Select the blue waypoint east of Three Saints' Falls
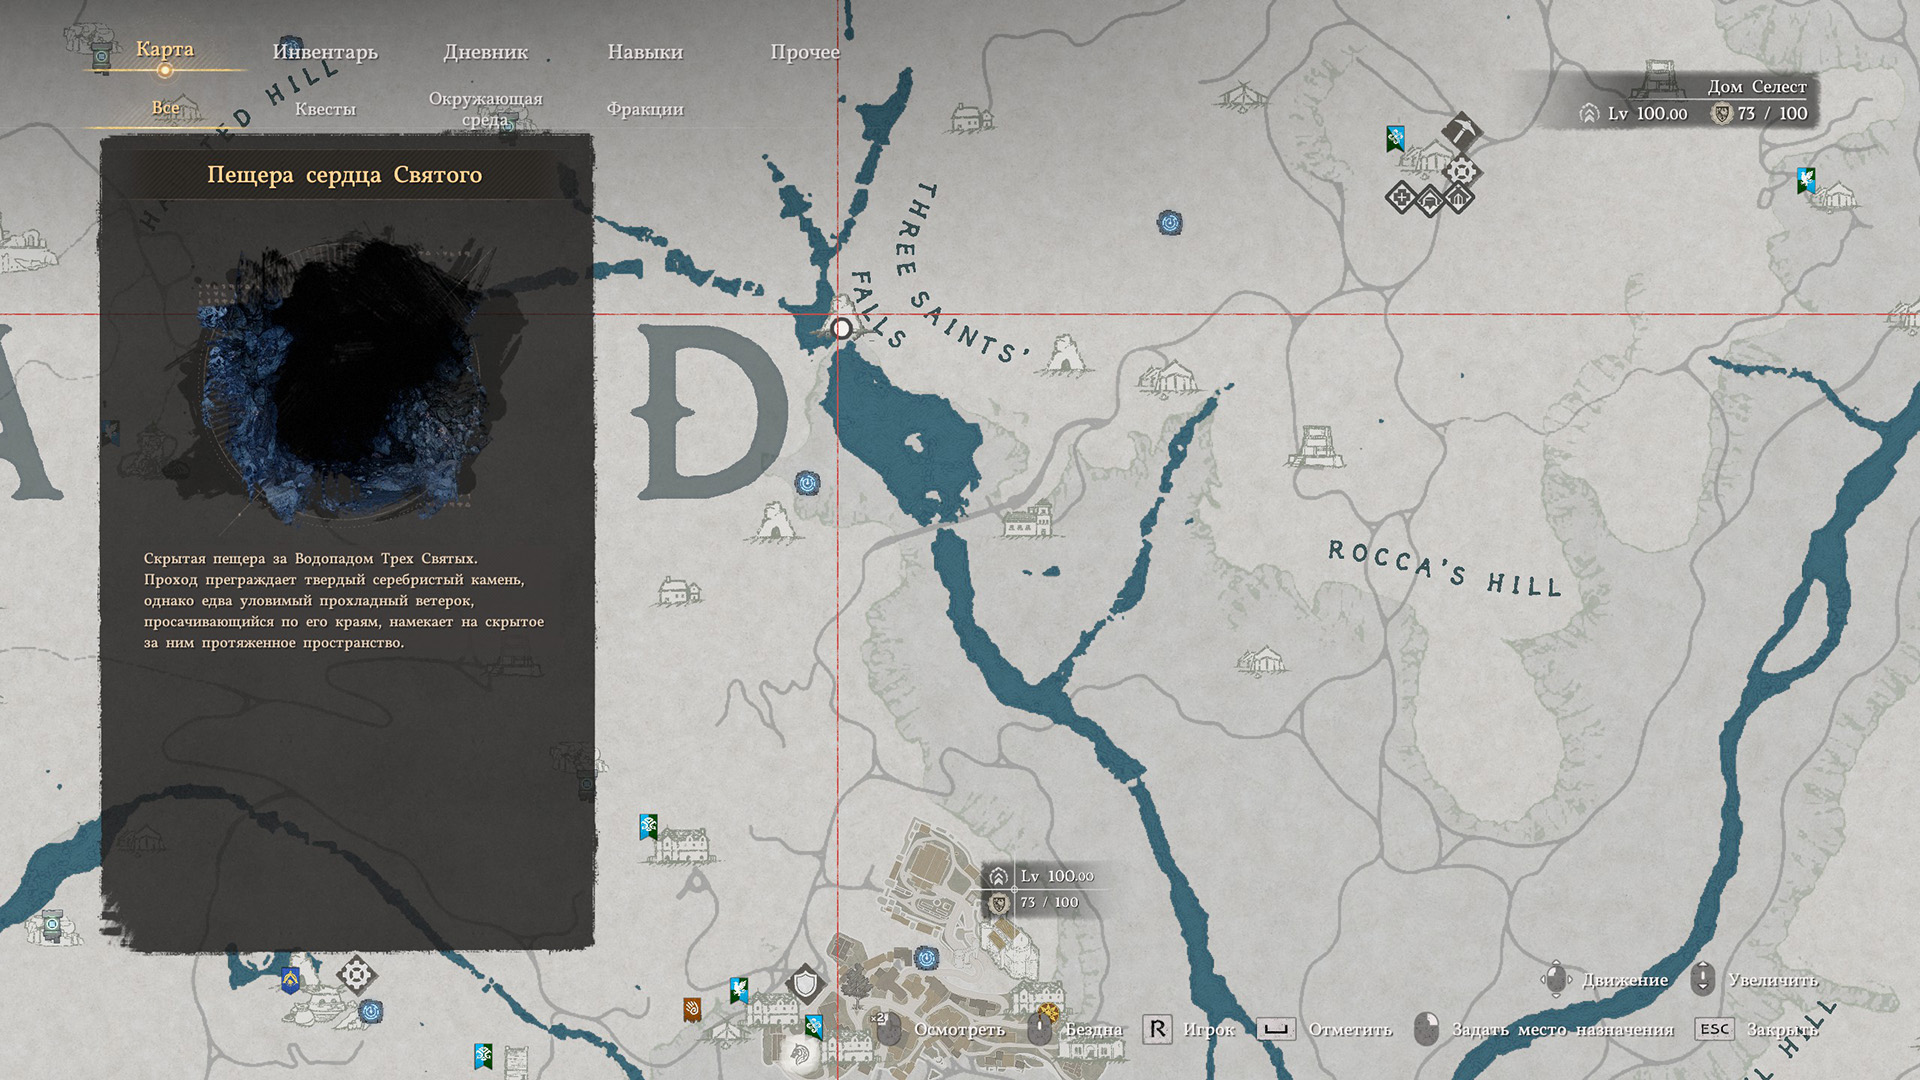The height and width of the screenshot is (1080, 1920). [1170, 222]
